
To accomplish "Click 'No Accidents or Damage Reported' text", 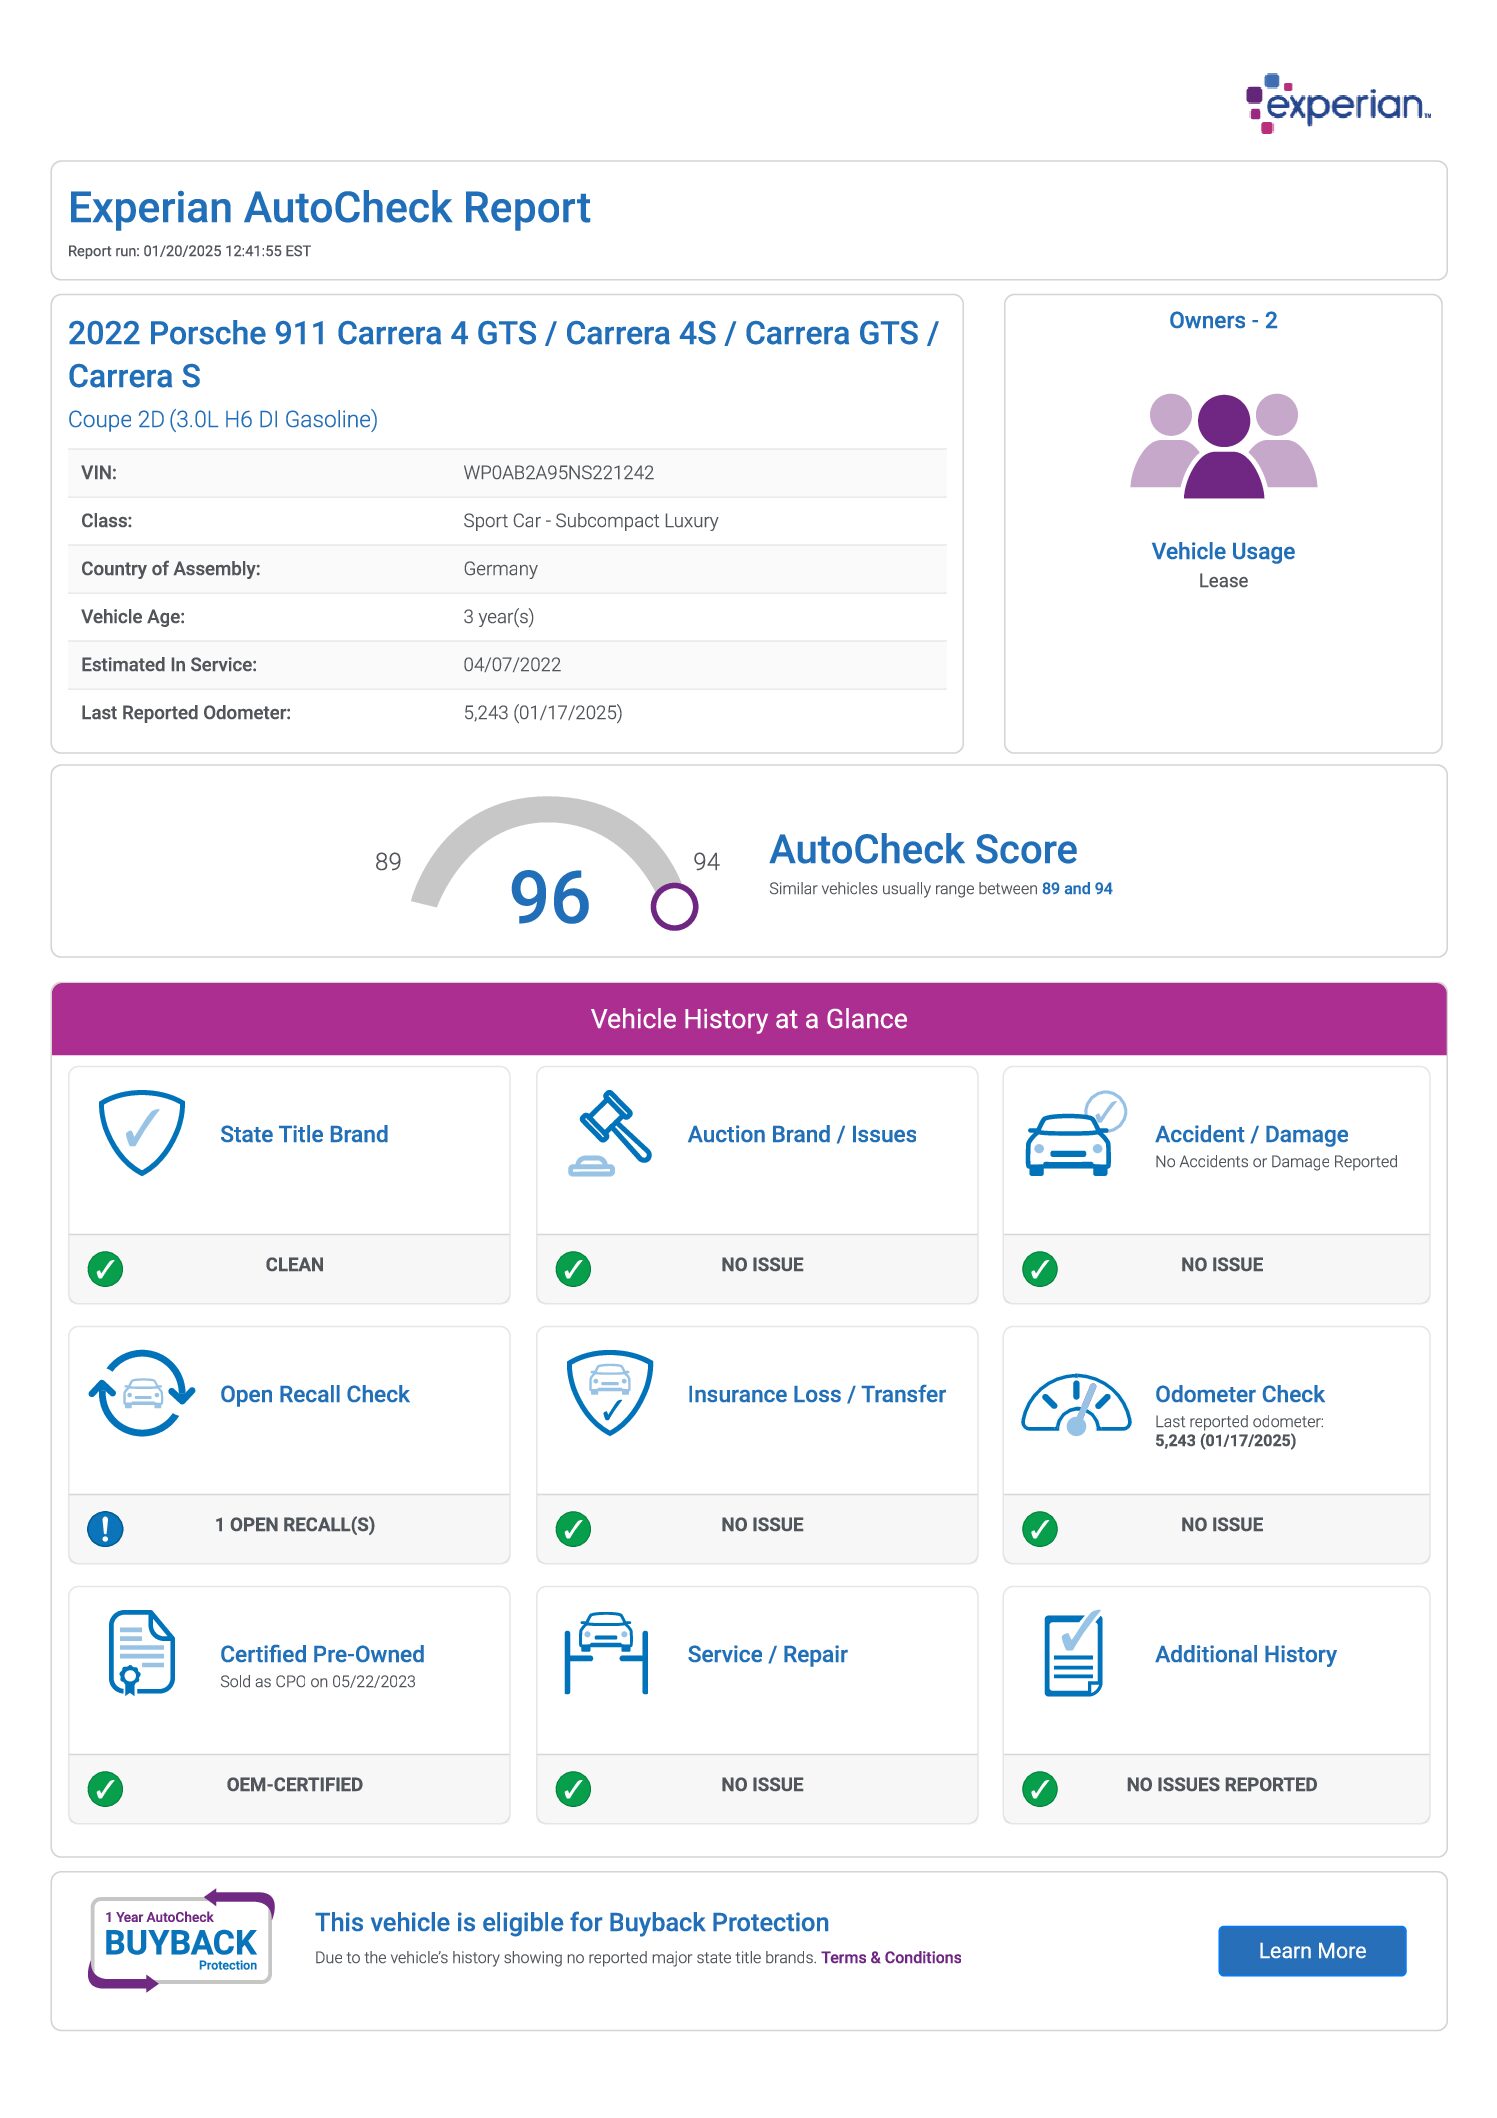I will coord(1276,1162).
